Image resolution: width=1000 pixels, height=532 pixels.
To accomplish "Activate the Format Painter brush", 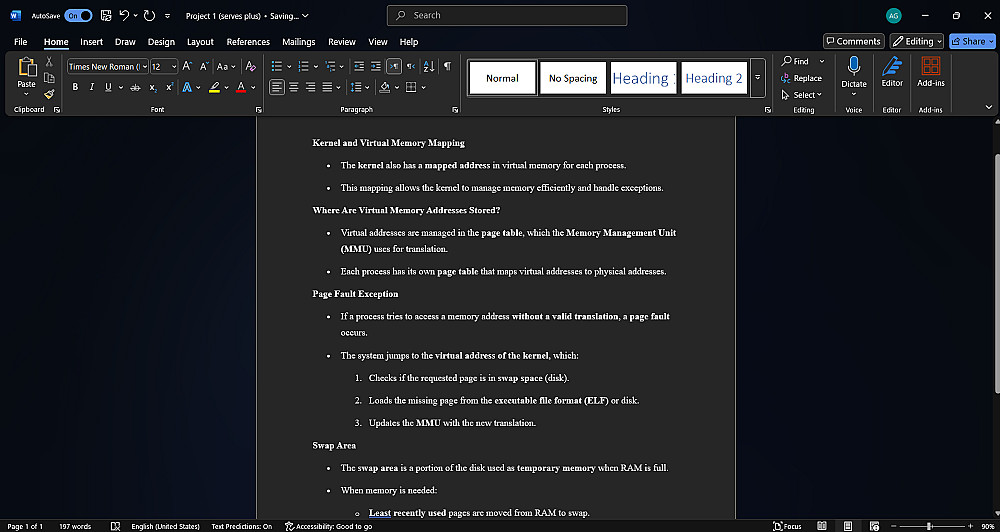I will 49,94.
